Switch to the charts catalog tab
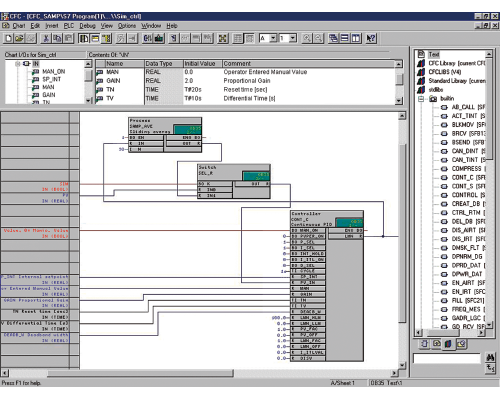500x400 pixels. (436, 344)
